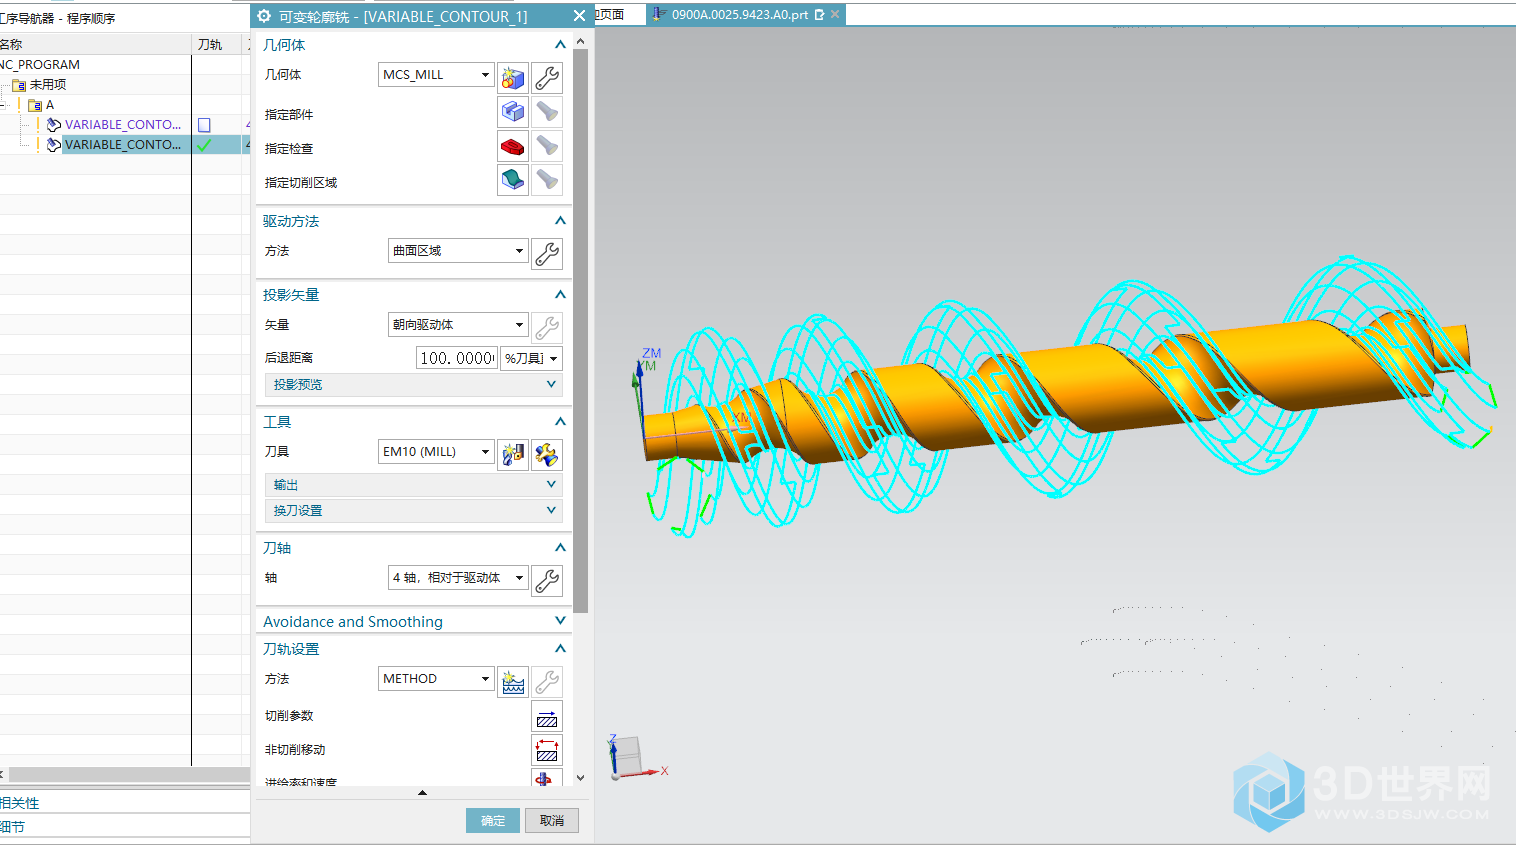Edit drive method with wrench icon
Screen dimensions: 1516x846
pyautogui.click(x=547, y=254)
